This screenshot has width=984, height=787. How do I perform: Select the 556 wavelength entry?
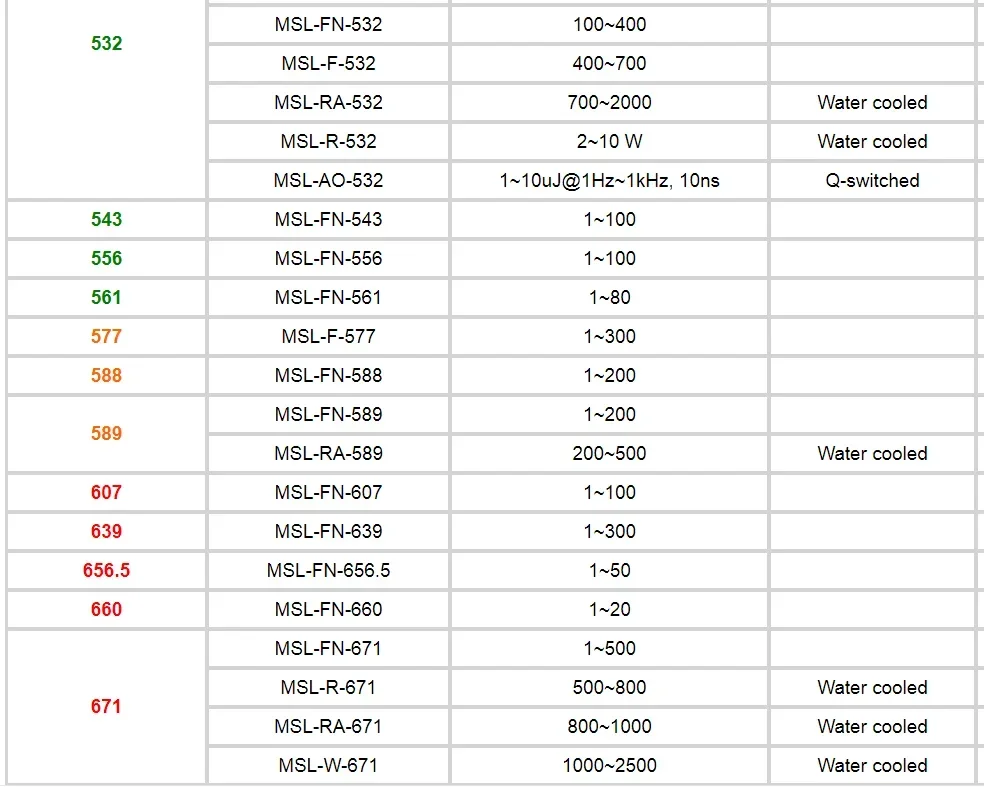pyautogui.click(x=106, y=258)
